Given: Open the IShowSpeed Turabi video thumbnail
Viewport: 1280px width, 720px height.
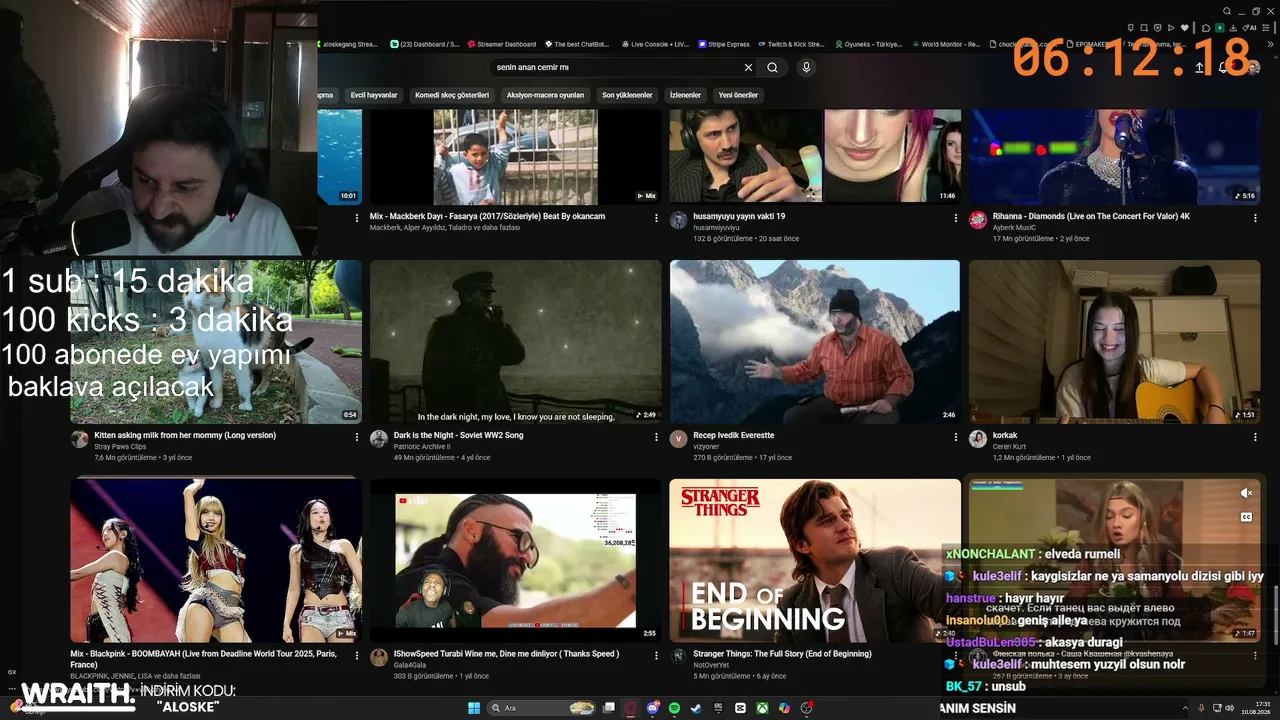Looking at the screenshot, I should (x=516, y=560).
